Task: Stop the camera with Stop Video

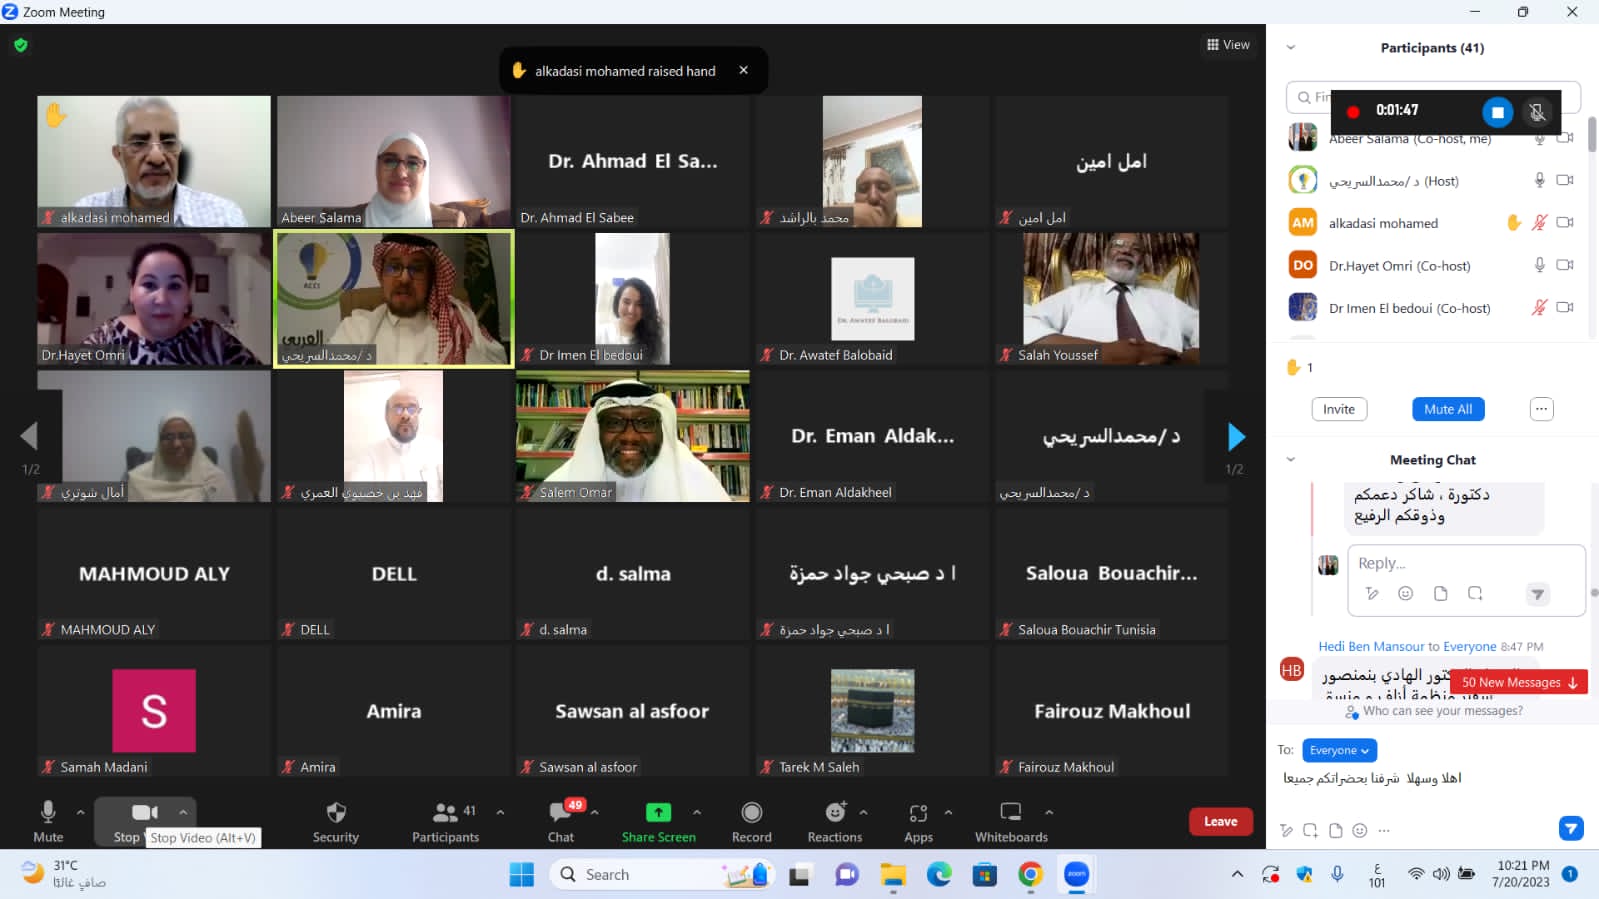Action: (x=144, y=813)
